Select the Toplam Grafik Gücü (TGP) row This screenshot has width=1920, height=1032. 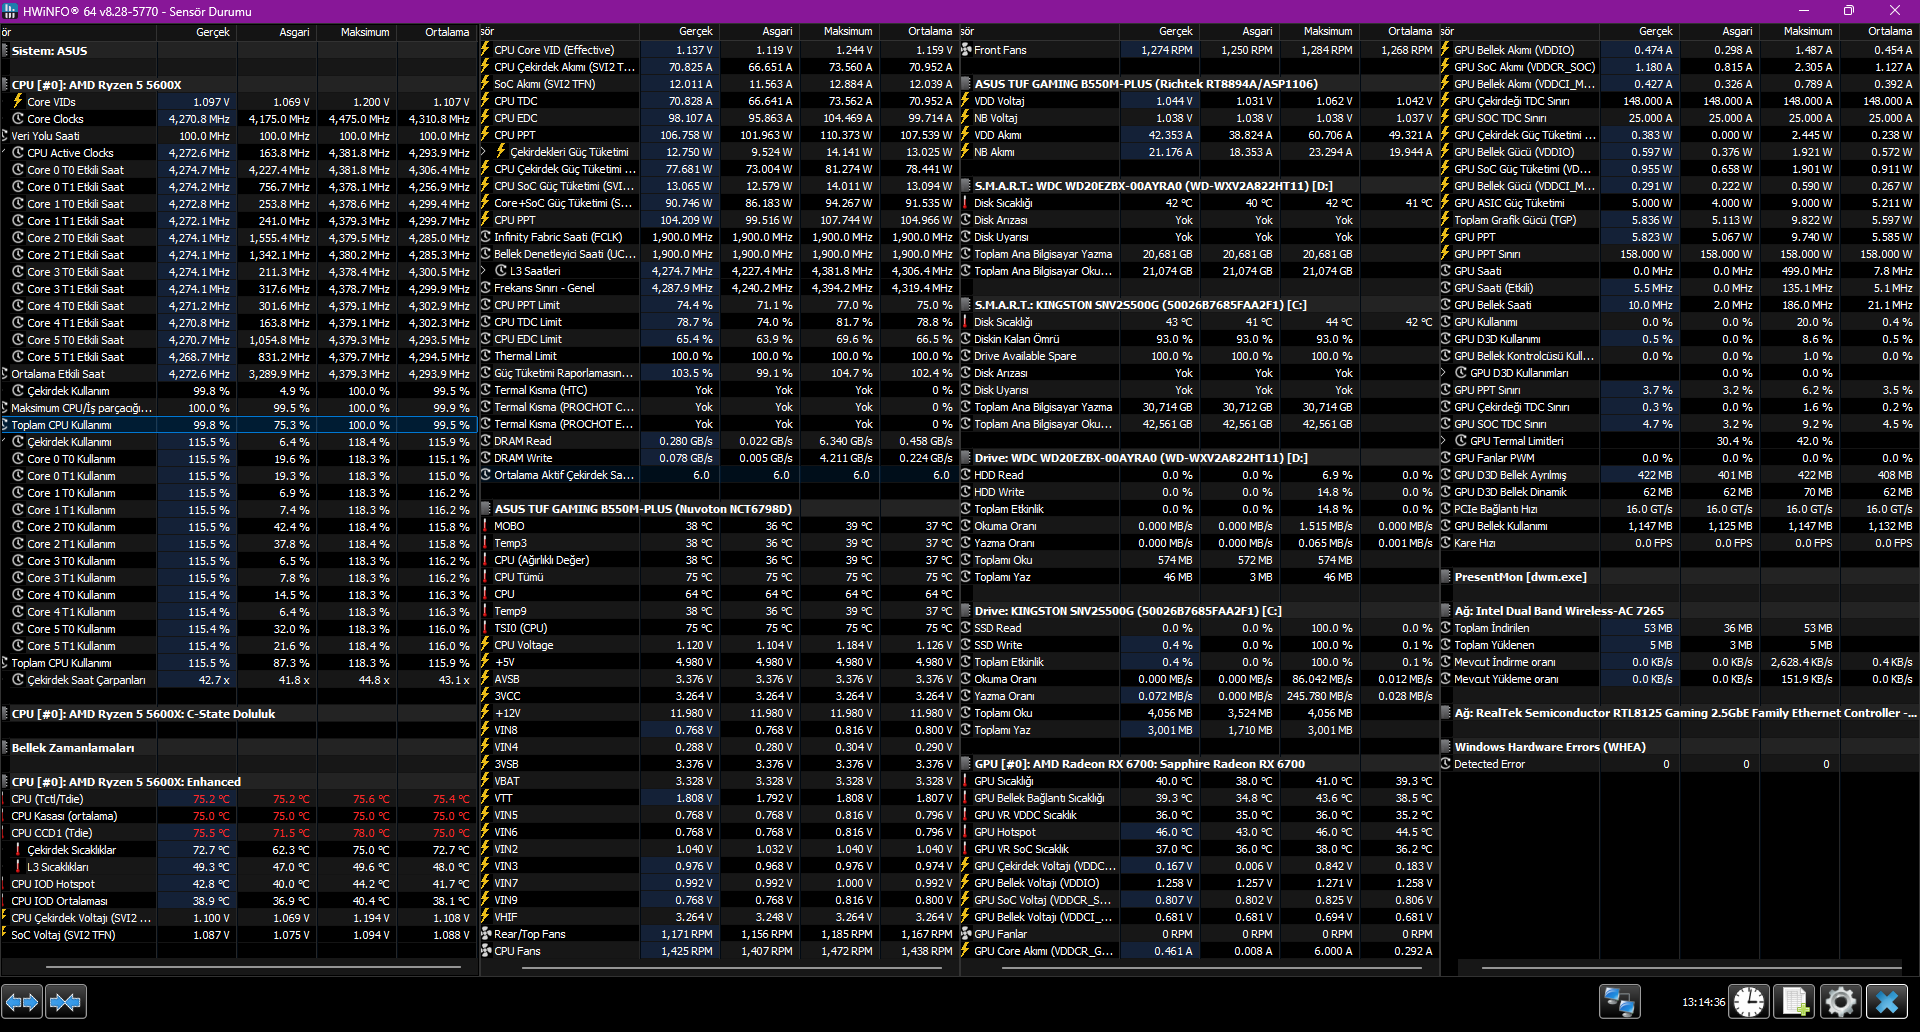tap(1679, 220)
